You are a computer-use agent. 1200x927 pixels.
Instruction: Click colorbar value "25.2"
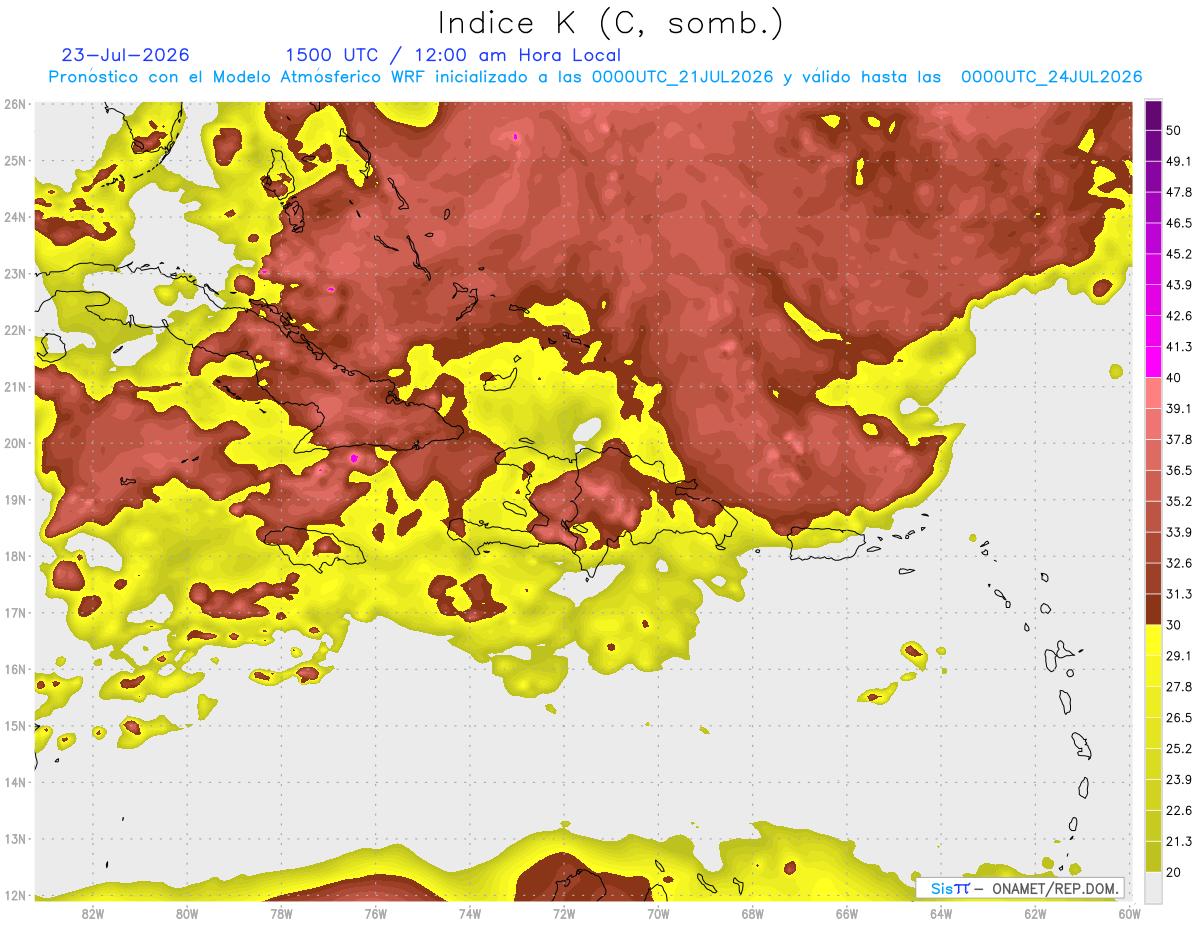1178,749
